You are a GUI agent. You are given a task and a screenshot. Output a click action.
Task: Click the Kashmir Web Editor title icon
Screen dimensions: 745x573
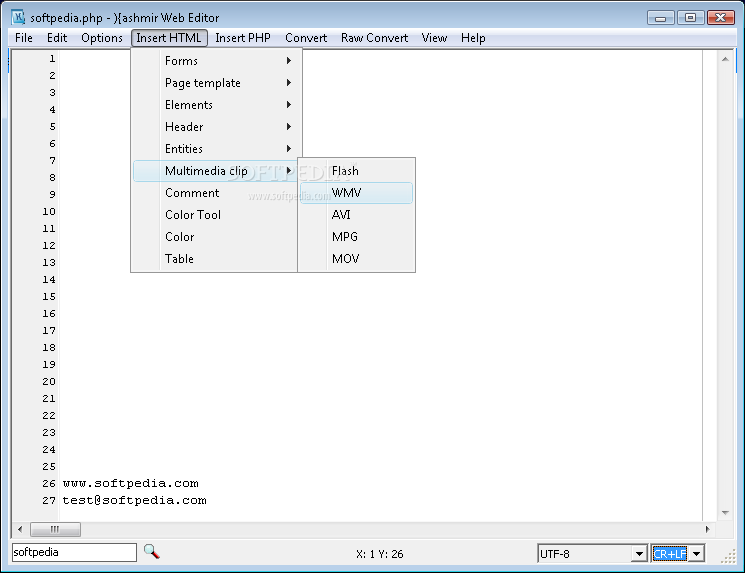[18, 18]
